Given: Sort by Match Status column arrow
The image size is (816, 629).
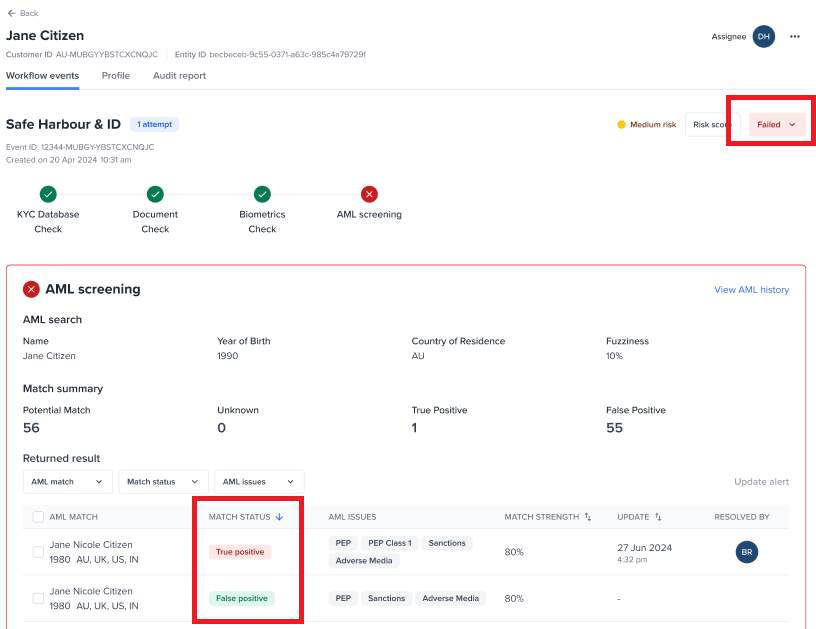Looking at the screenshot, I should (280, 517).
